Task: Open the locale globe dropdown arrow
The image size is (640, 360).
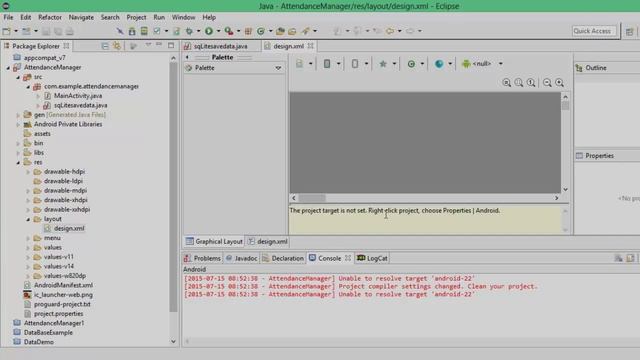Action: [450, 64]
